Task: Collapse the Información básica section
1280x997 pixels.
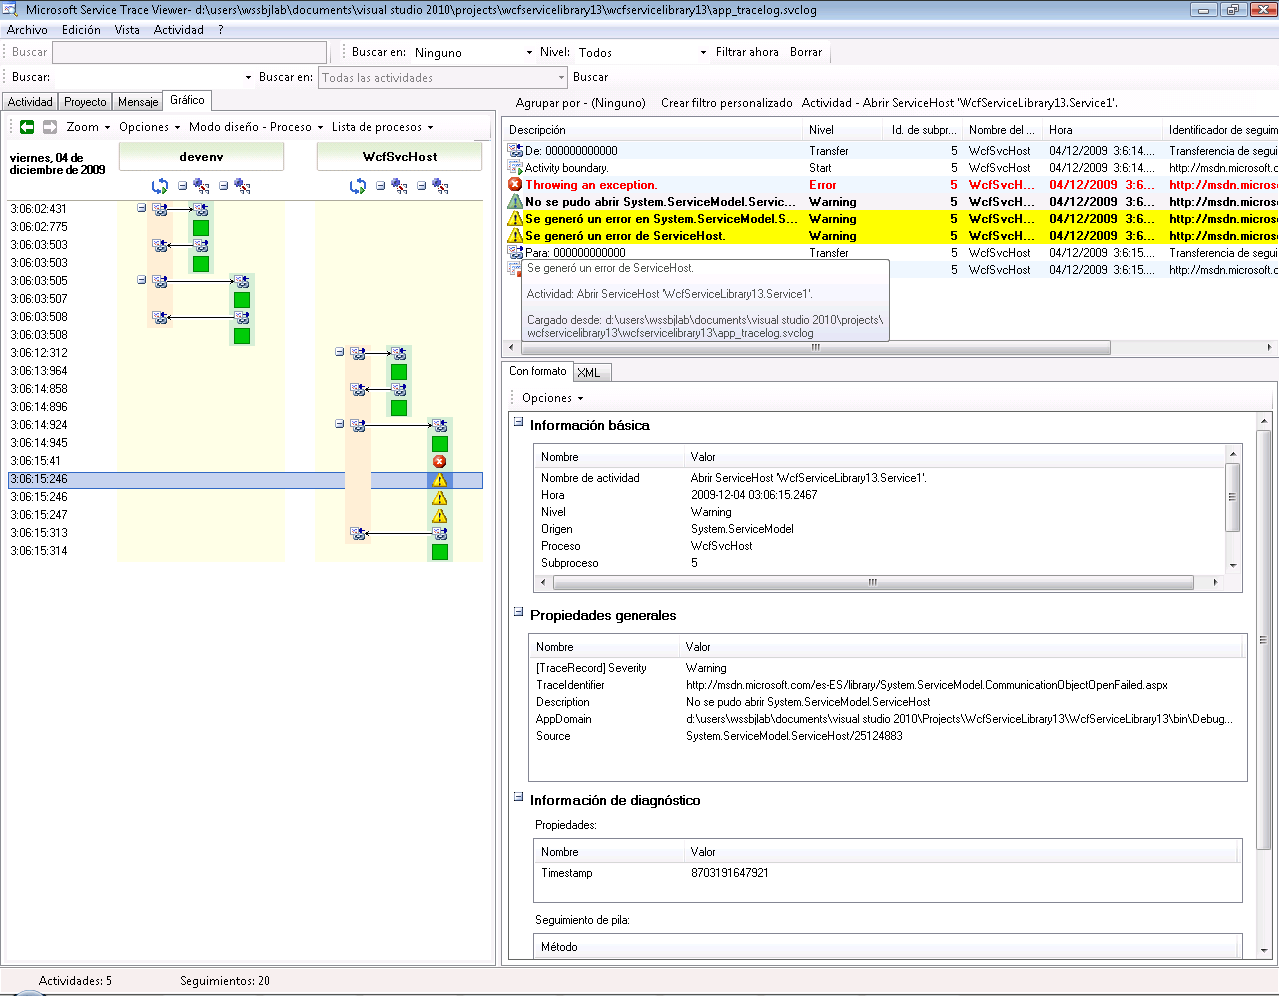Action: point(519,422)
